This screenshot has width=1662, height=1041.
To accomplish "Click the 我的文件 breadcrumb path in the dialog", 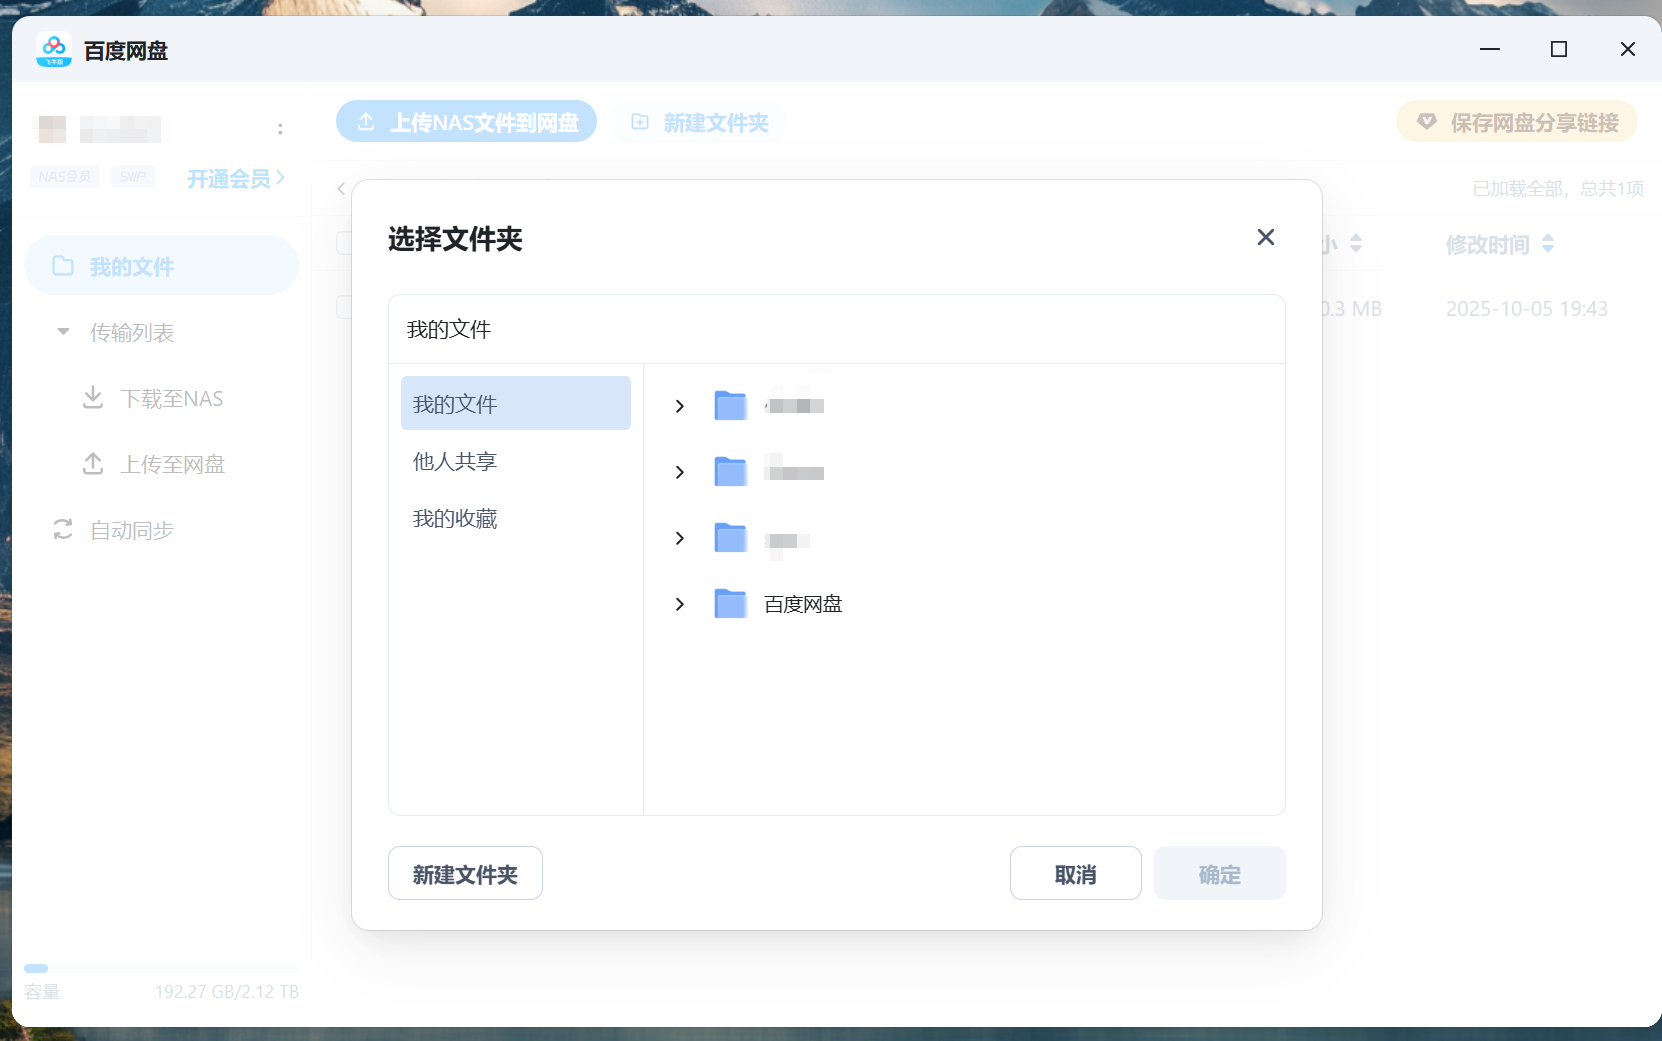I will point(449,329).
